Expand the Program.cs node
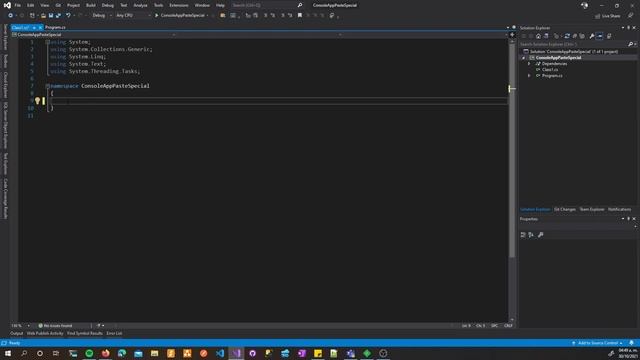Viewport: 640px width, 360px height. (529, 76)
